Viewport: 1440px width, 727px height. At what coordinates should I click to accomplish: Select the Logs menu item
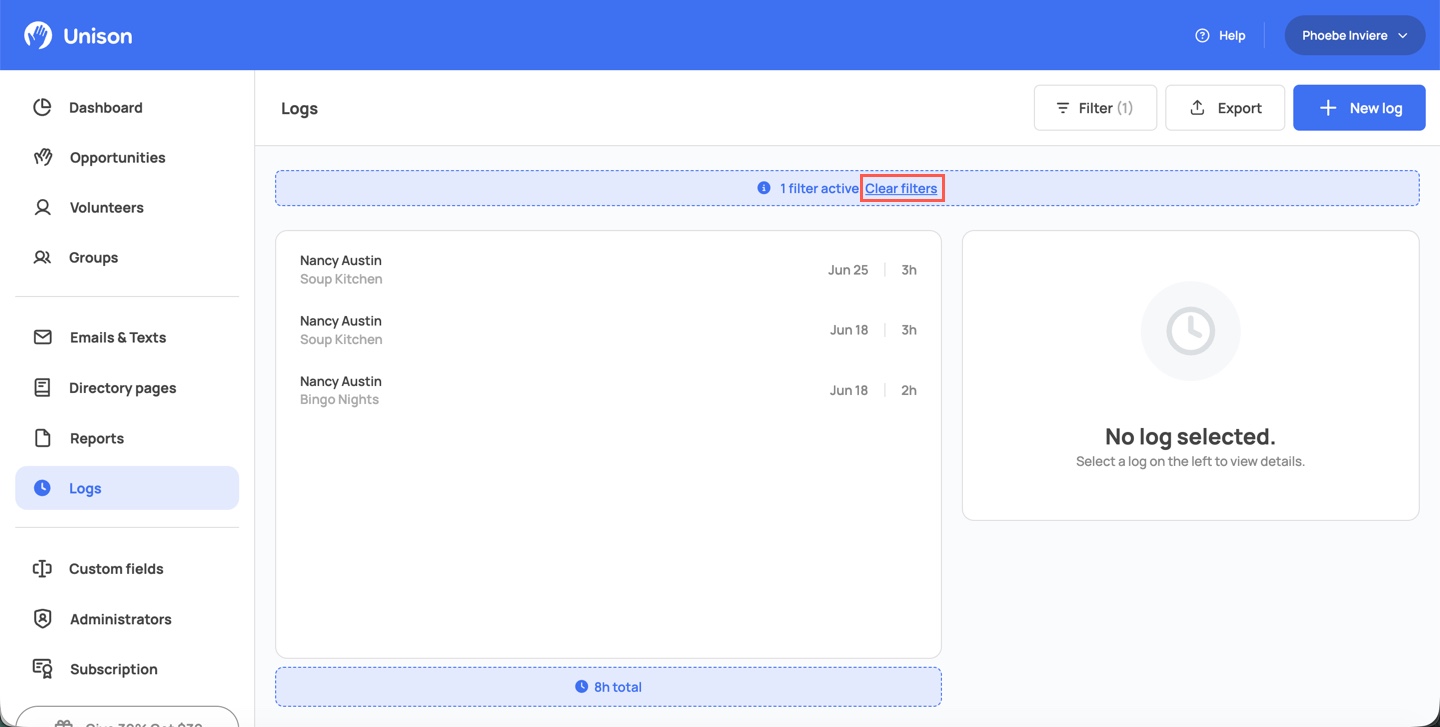tap(127, 488)
